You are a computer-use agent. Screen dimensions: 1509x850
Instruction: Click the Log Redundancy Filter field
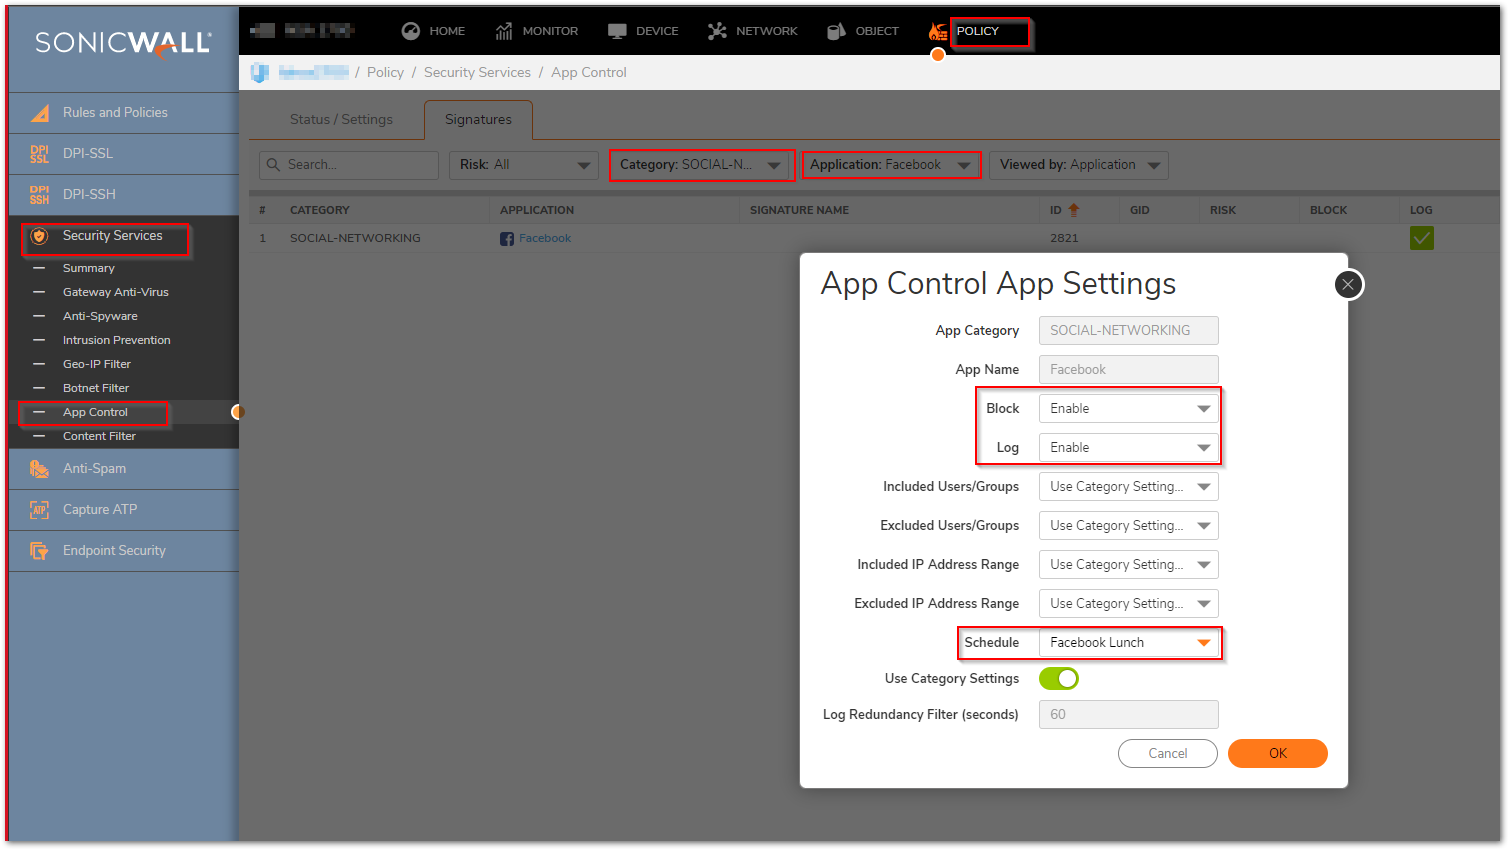tap(1128, 715)
